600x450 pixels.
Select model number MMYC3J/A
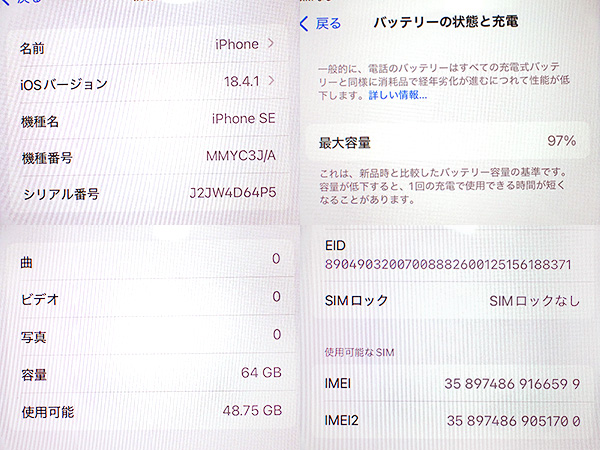pyautogui.click(x=241, y=155)
